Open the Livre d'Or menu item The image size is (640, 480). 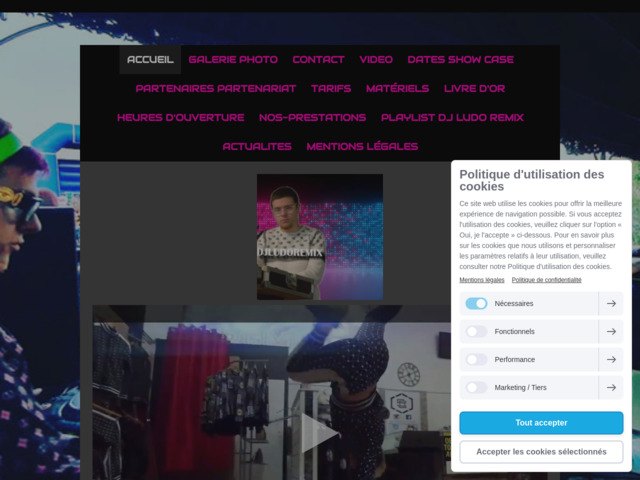click(x=474, y=89)
